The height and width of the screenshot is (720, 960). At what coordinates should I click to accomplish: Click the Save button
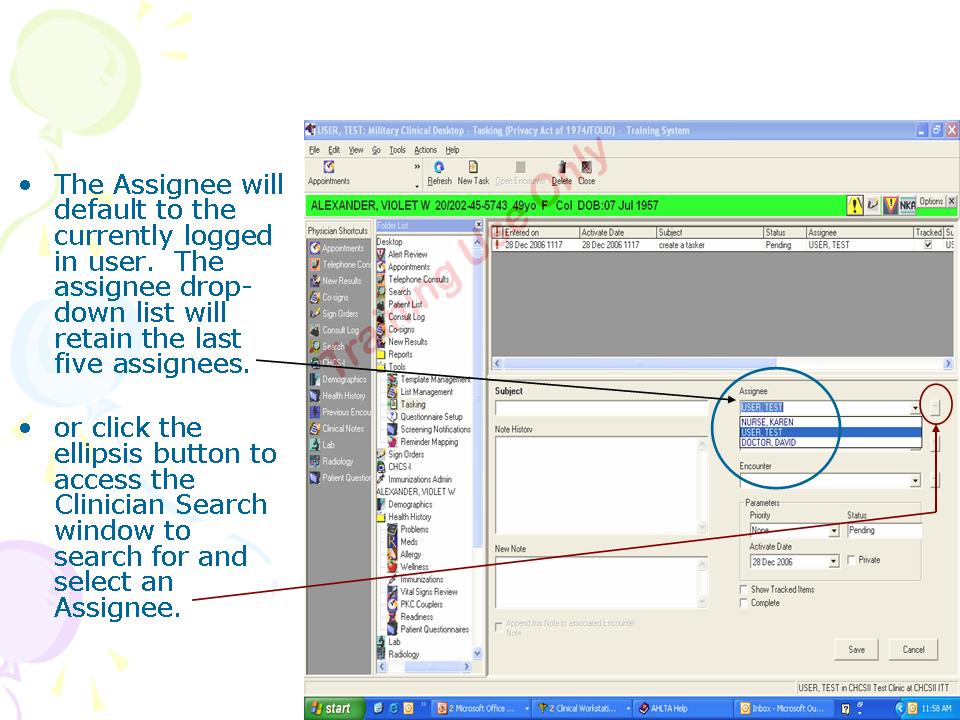[856, 650]
